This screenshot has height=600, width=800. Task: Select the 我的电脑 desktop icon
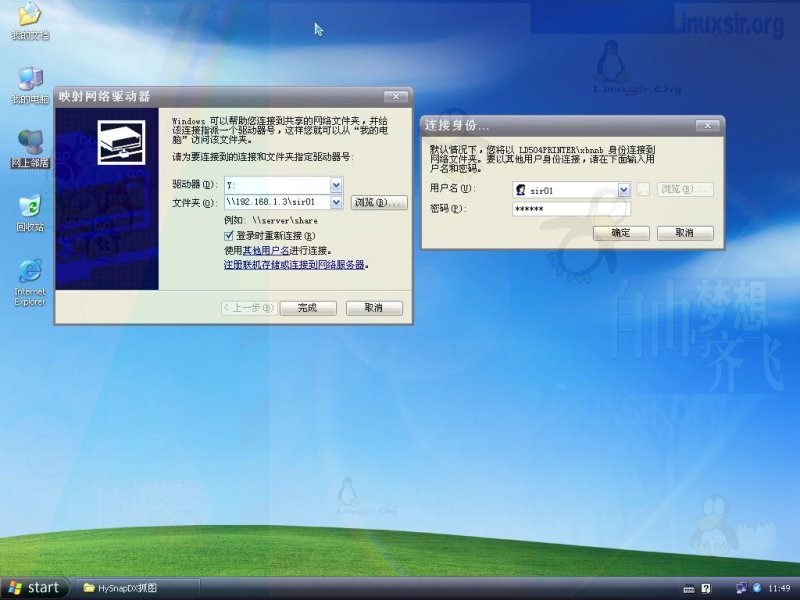(x=30, y=85)
